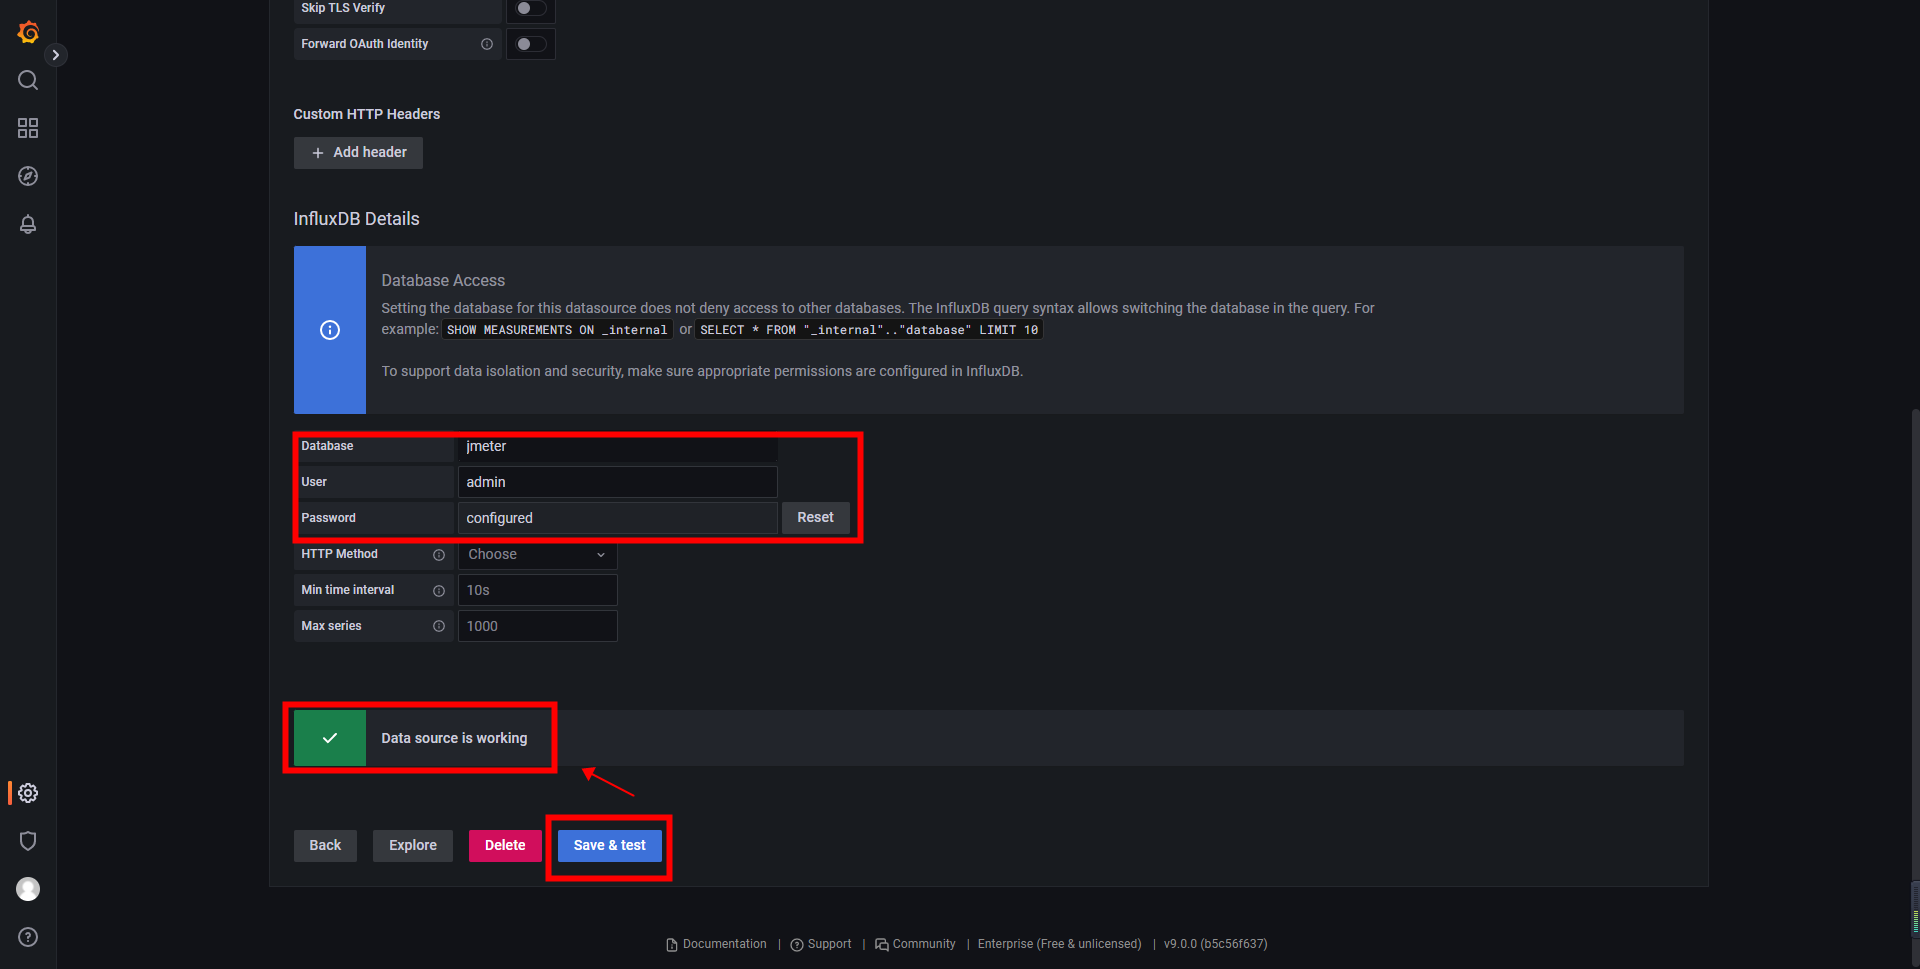Screen dimensions: 1920x969
Task: Open the Explore compass icon
Action: click(x=28, y=176)
